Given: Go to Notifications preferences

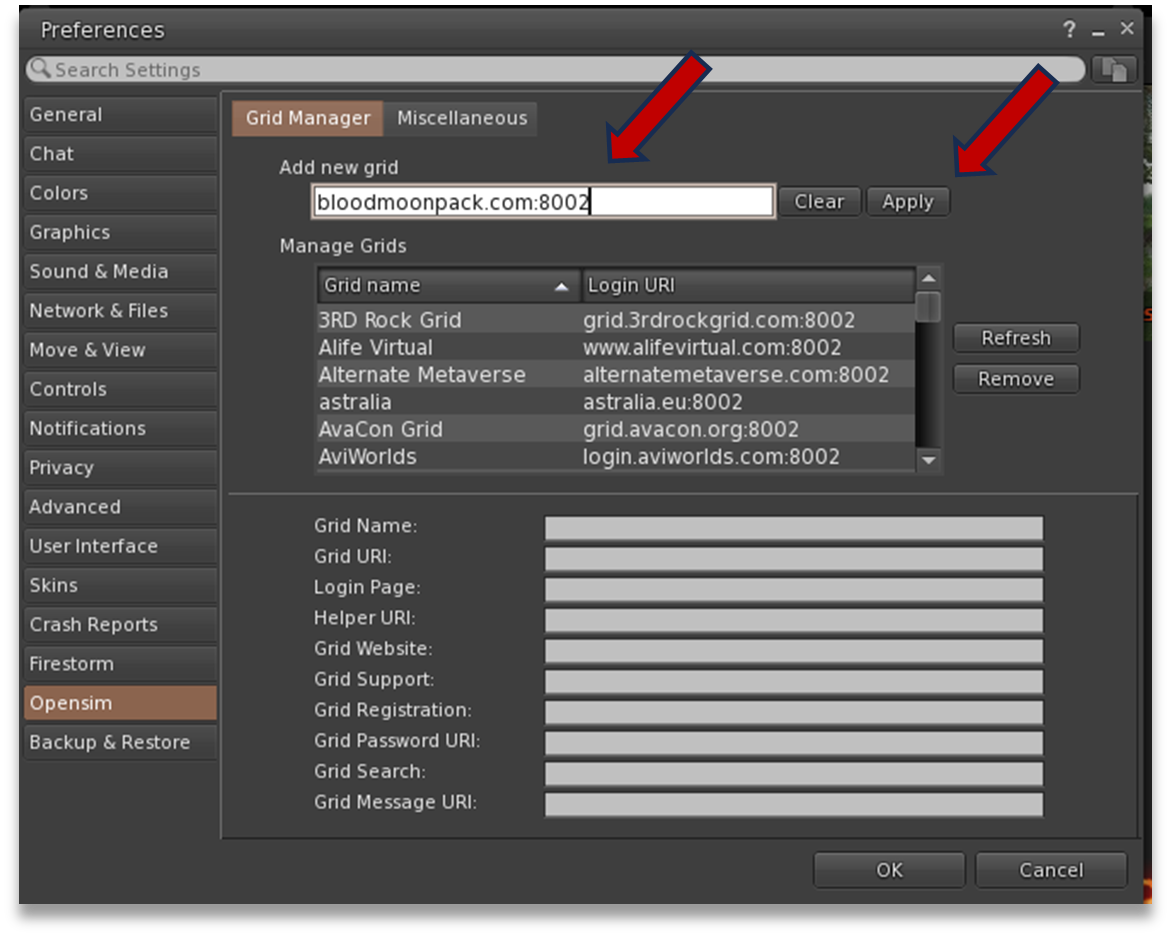Looking at the screenshot, I should (120, 429).
